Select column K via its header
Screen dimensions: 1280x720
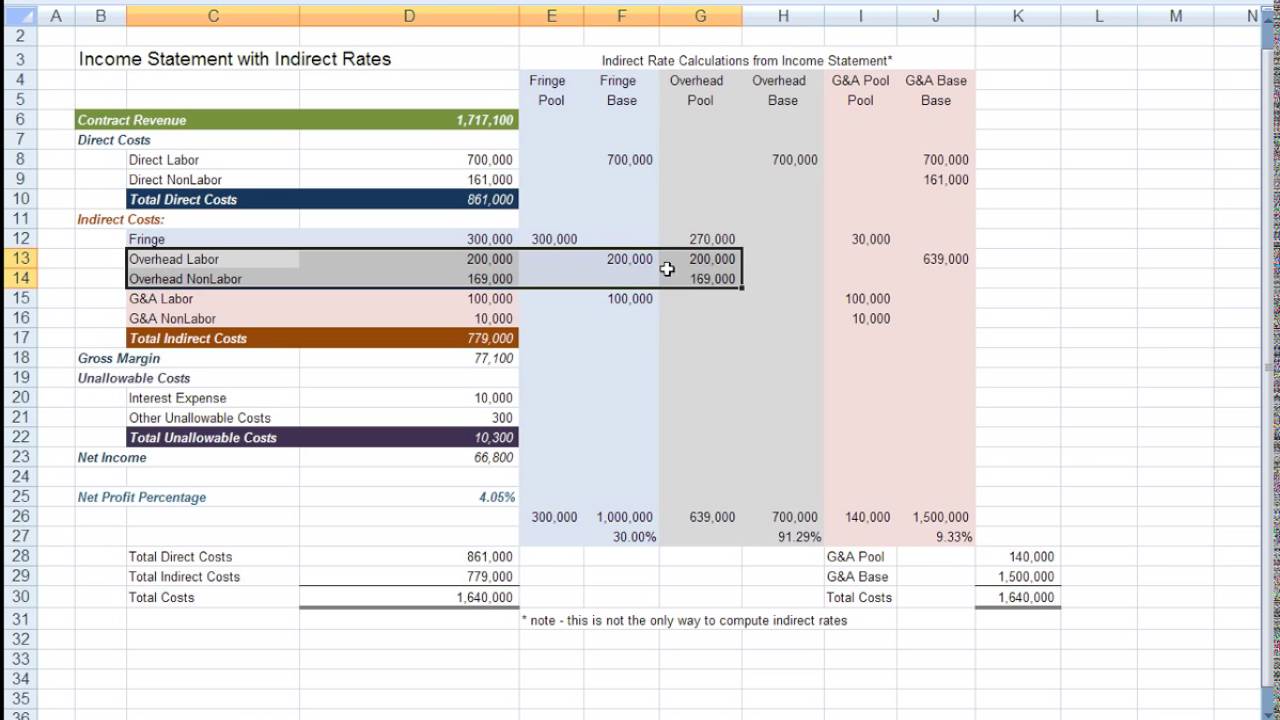click(1018, 16)
